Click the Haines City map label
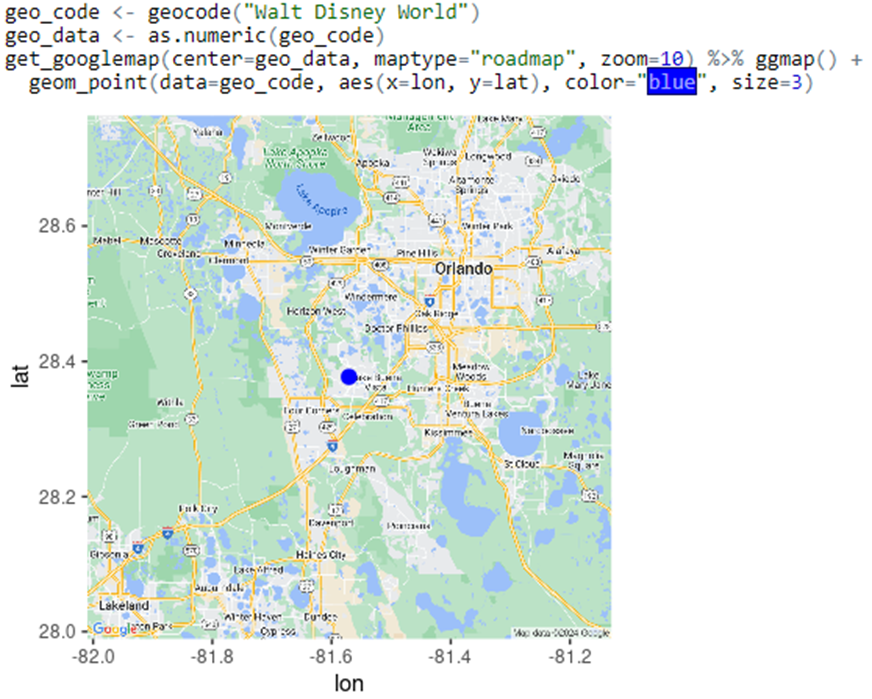This screenshot has width=872, height=699. pos(320,554)
